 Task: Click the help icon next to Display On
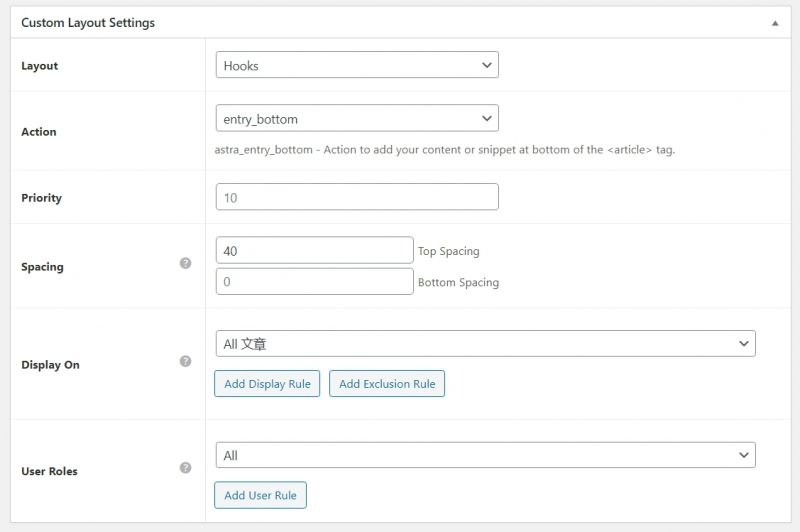[x=185, y=361]
